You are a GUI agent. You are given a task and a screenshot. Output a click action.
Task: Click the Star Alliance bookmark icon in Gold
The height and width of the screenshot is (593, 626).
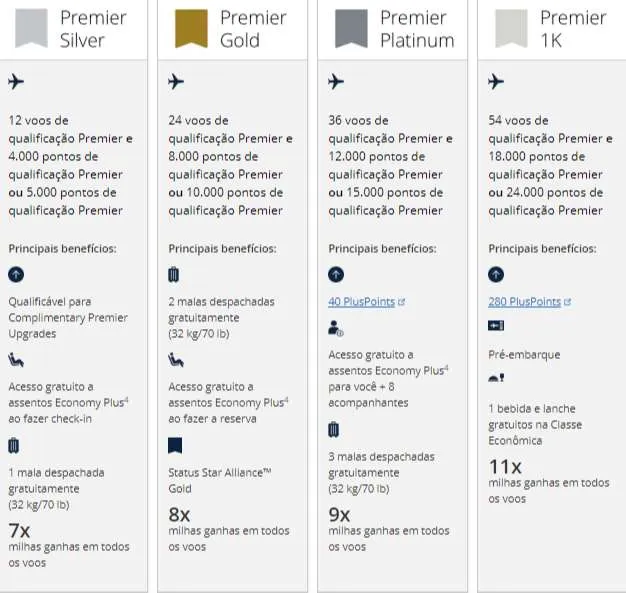(x=175, y=445)
